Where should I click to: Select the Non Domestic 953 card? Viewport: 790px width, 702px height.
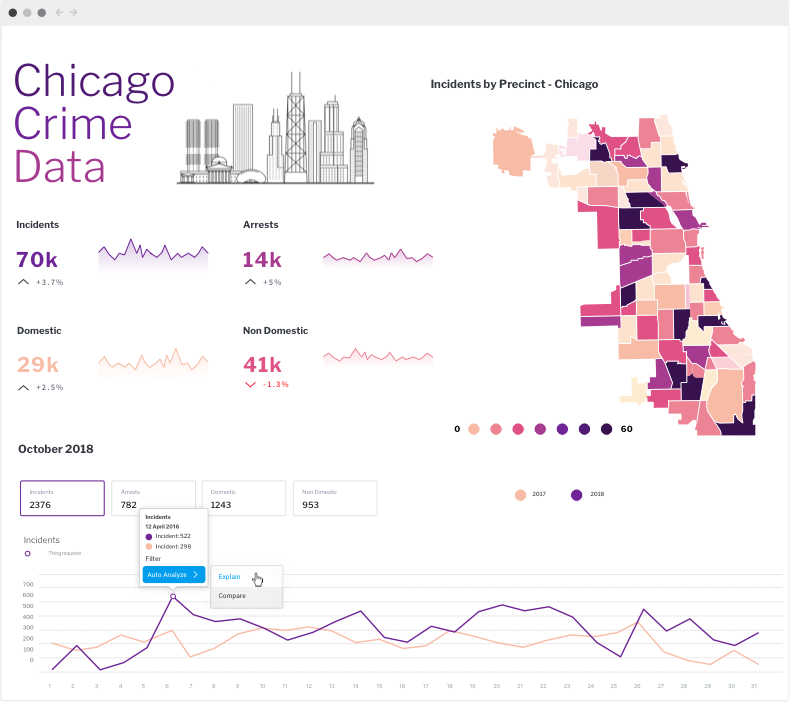(335, 498)
